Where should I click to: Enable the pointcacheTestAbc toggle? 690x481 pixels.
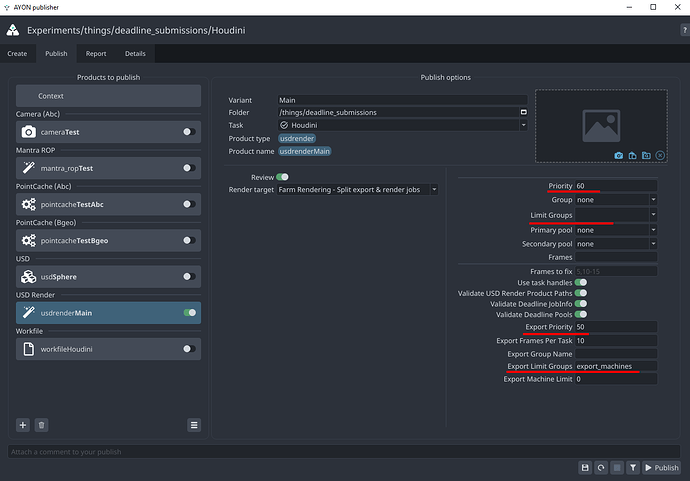pyautogui.click(x=189, y=204)
